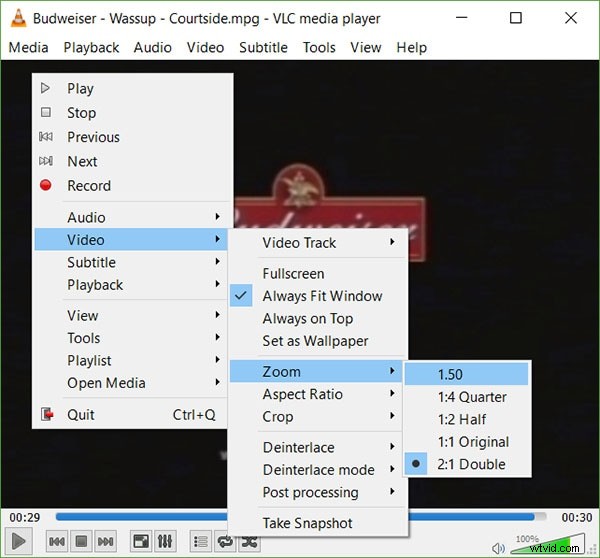The image size is (600, 558).
Task: Click Stop square icon in context menu
Action: [x=46, y=112]
